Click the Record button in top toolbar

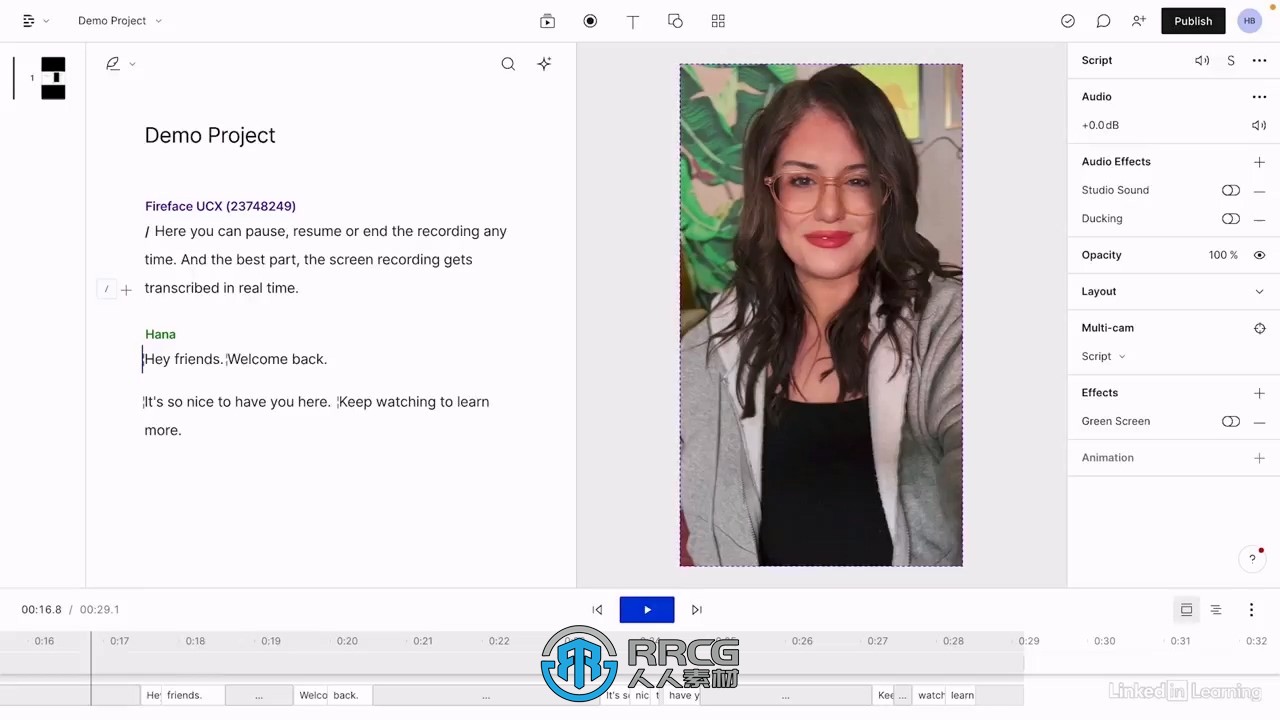pos(590,21)
